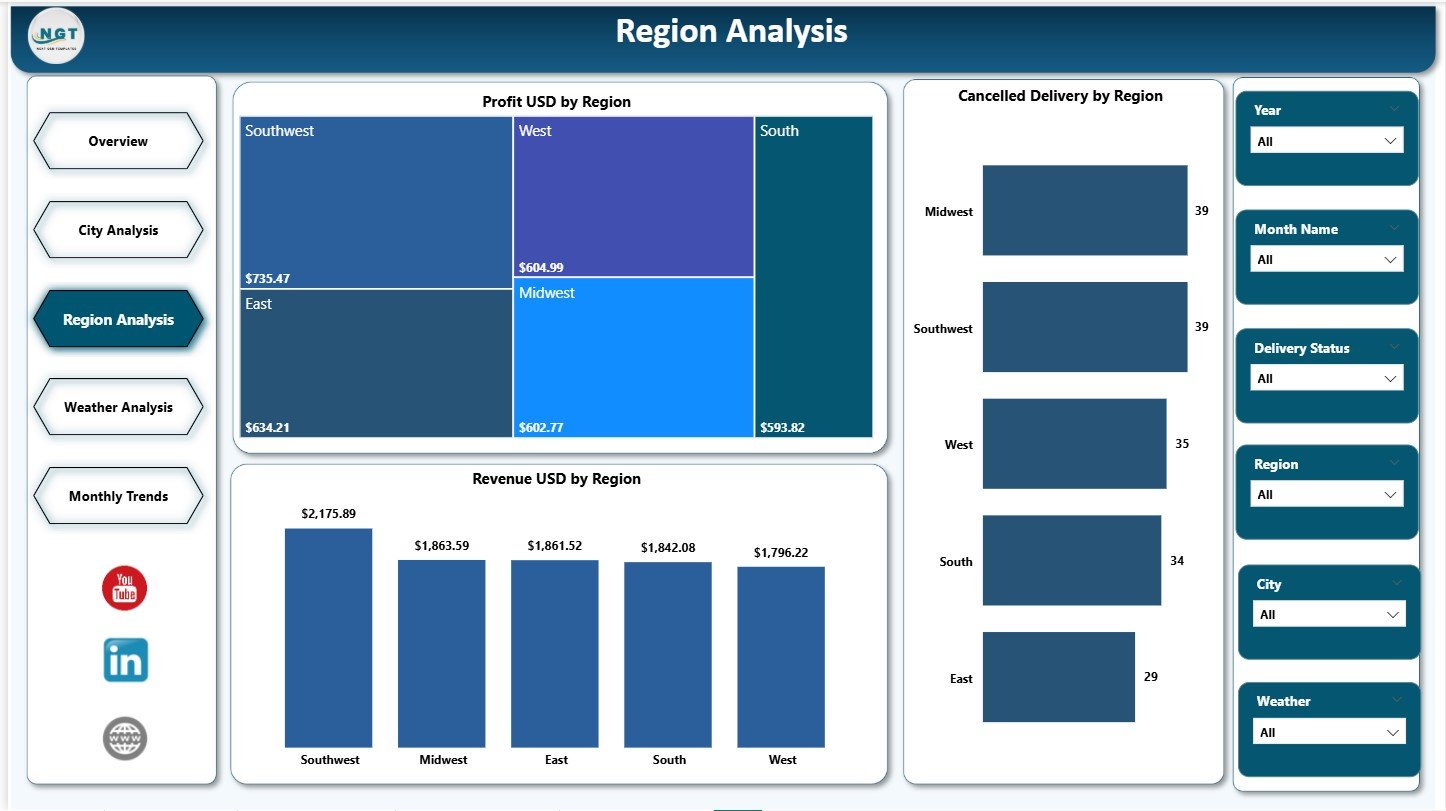This screenshot has width=1446, height=811.
Task: Navigate to the Overview page
Action: (x=118, y=141)
